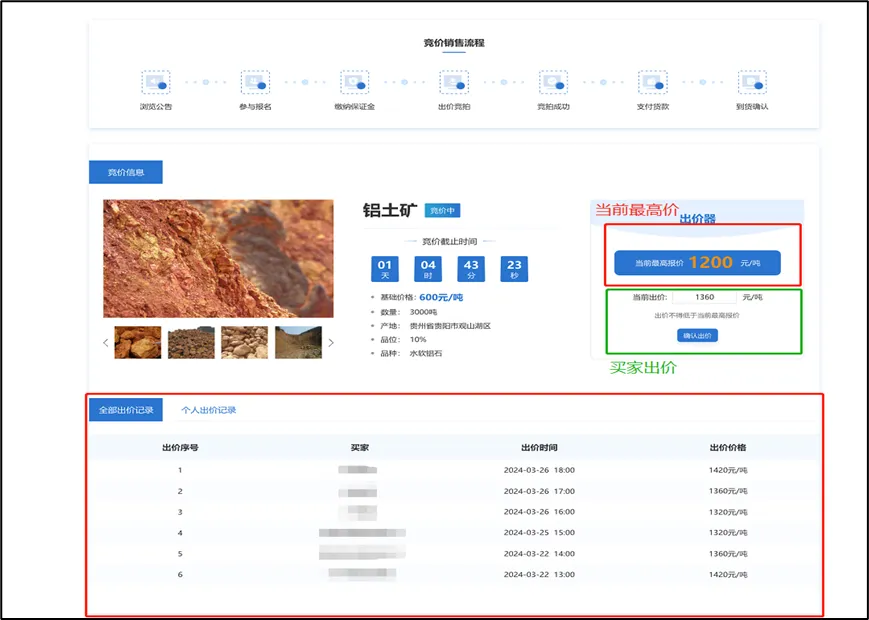Click row 1 price 1420元/吨
The image size is (869, 620).
tap(728, 470)
